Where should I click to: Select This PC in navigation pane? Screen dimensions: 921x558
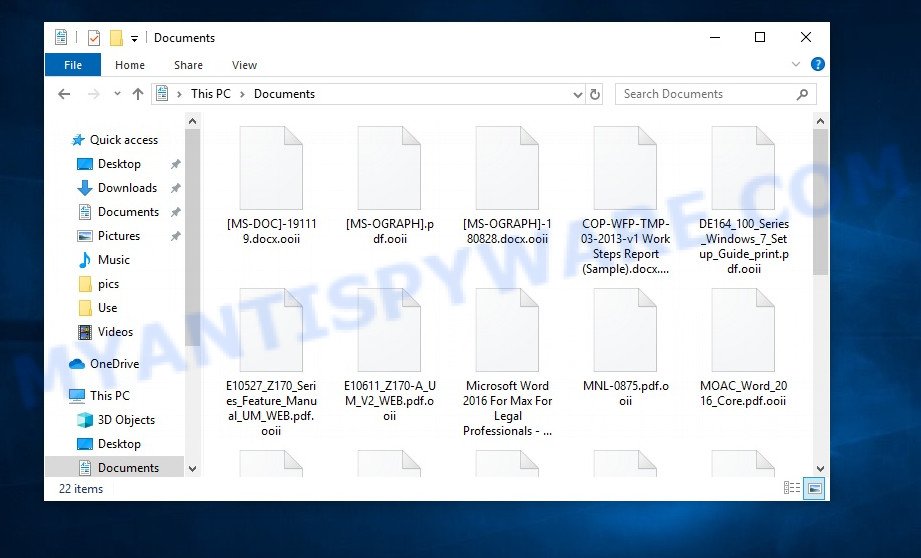[x=109, y=396]
